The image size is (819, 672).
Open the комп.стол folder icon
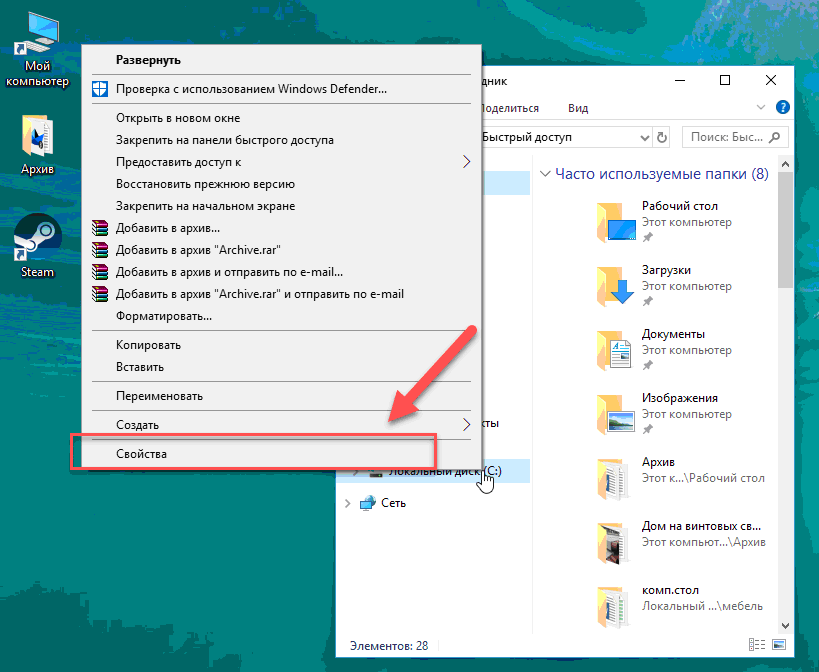click(613, 607)
